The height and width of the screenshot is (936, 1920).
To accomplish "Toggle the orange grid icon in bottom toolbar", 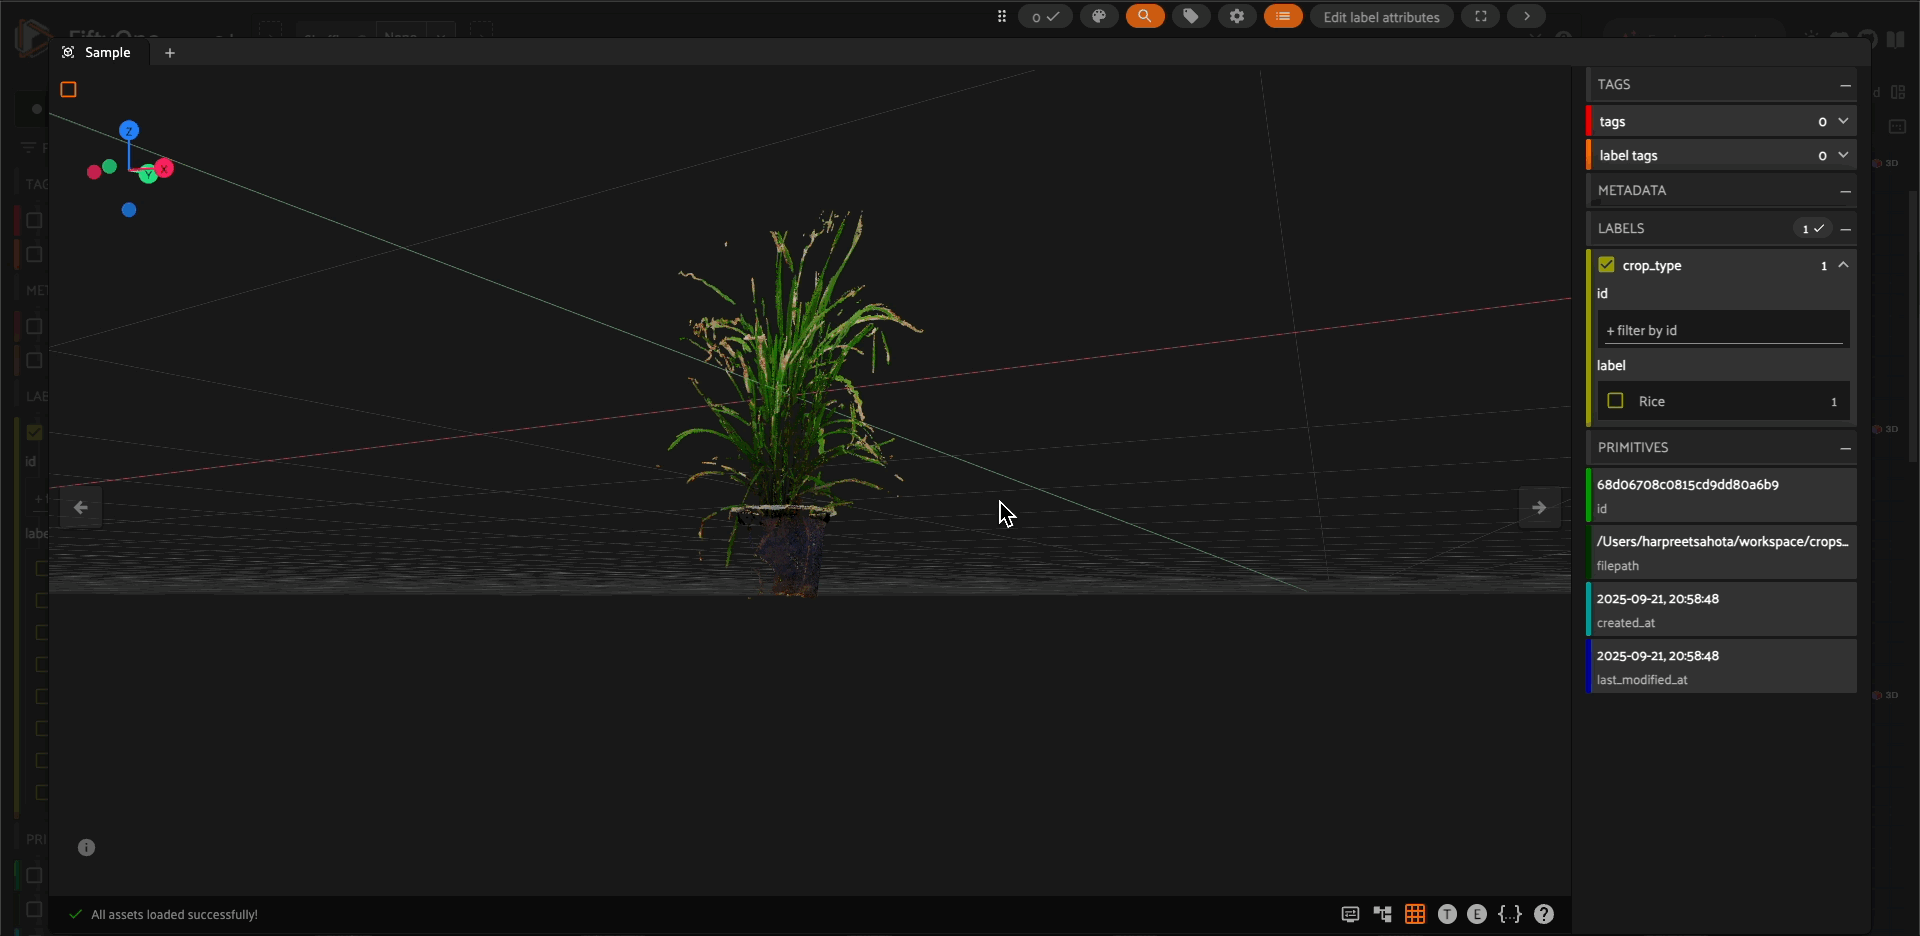I will [x=1414, y=914].
